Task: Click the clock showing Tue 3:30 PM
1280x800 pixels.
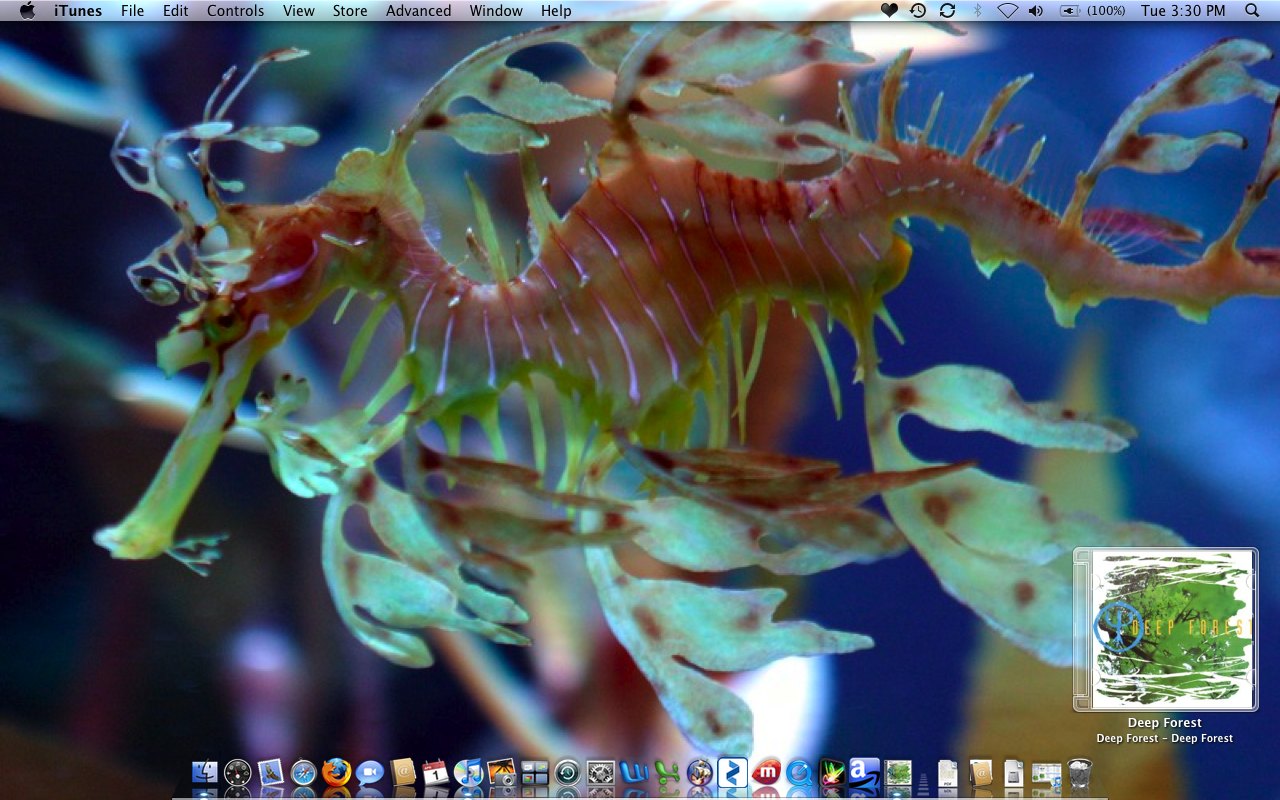Action: 1183,11
